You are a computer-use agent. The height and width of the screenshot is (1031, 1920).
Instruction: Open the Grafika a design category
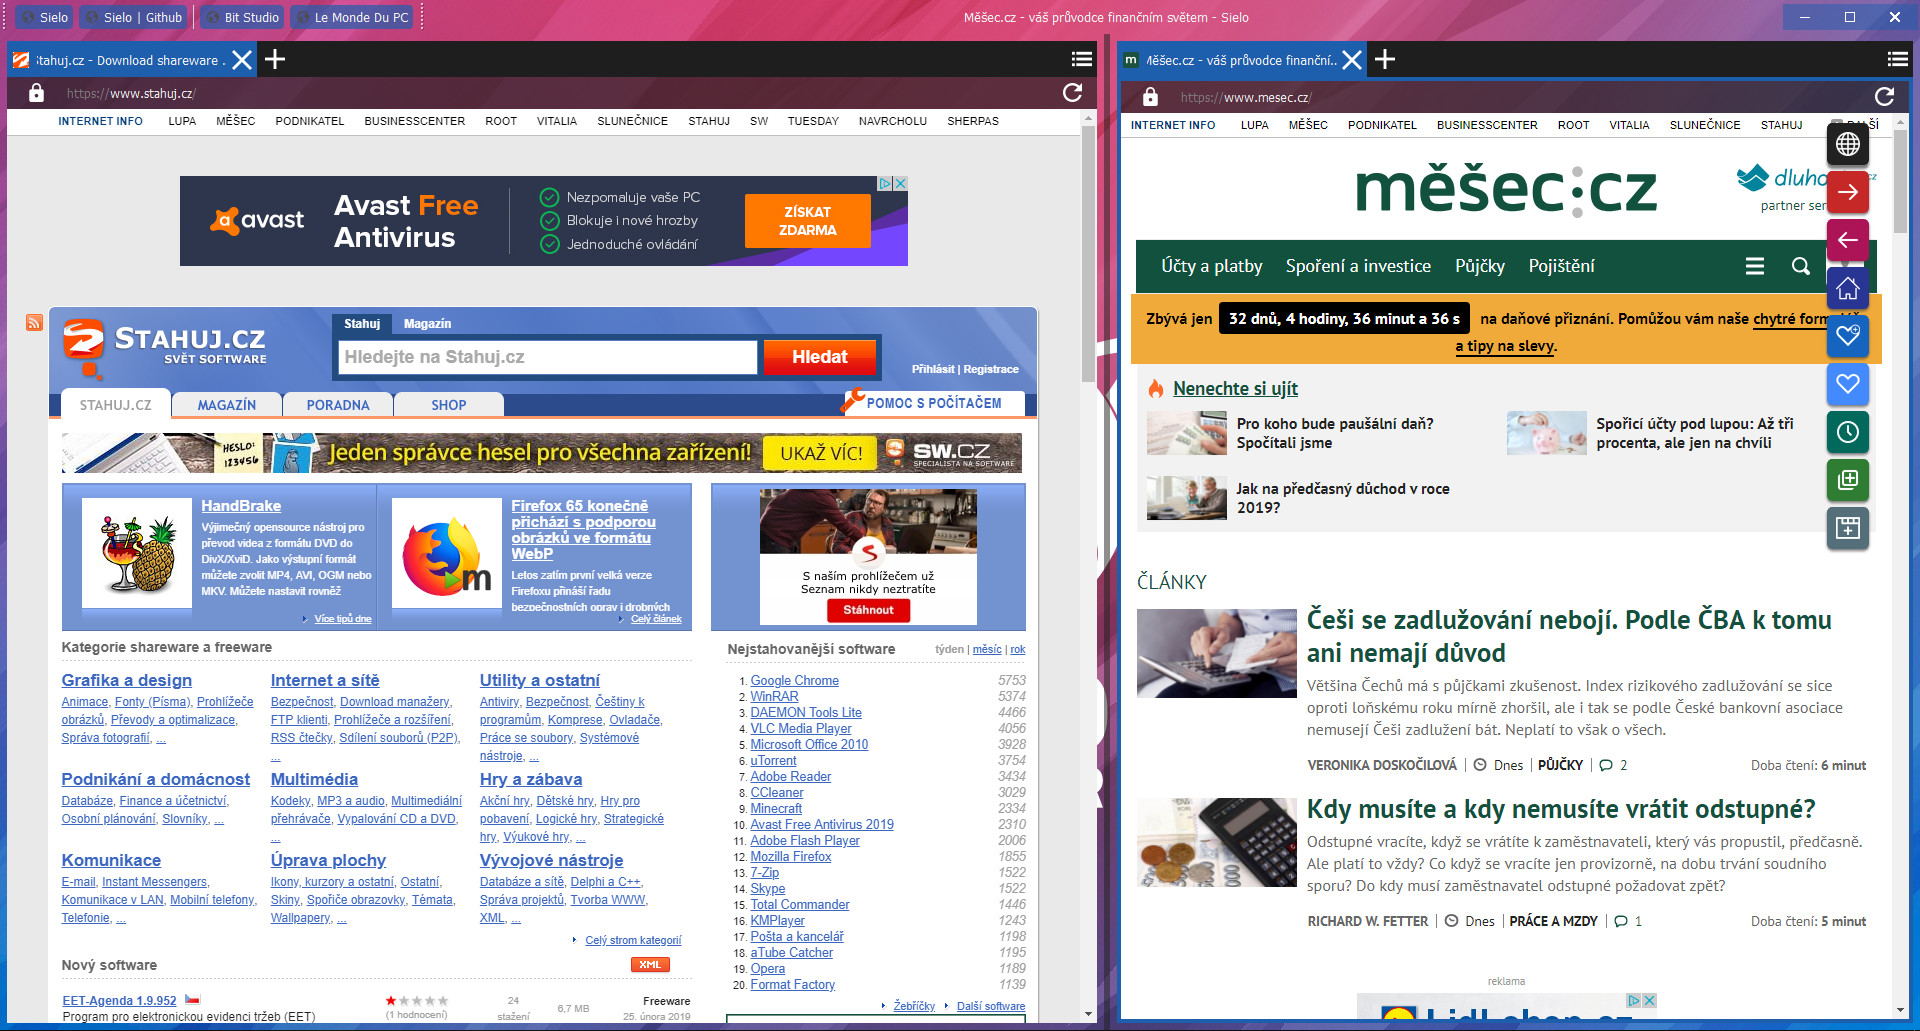click(127, 680)
